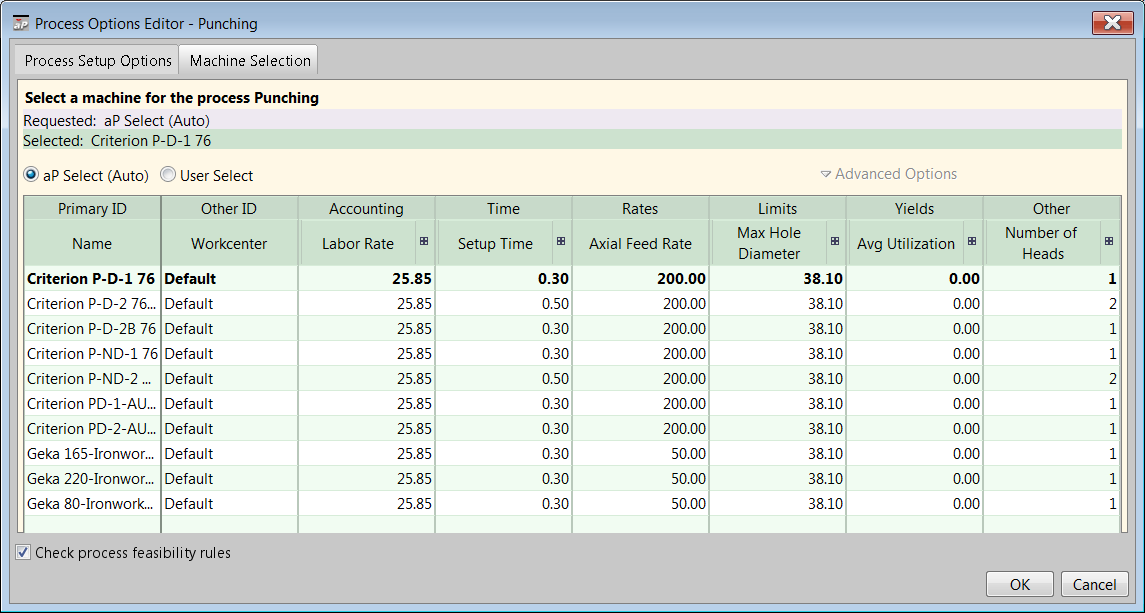
Task: Click the Max Hole Diameter column header
Action: pos(769,243)
